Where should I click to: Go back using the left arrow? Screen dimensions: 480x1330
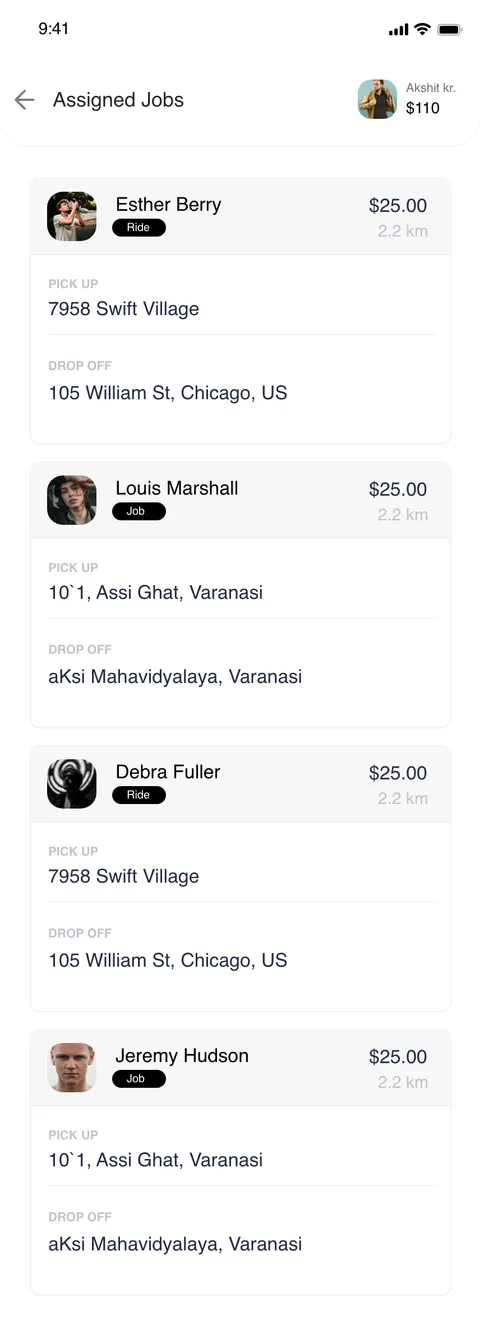click(24, 100)
